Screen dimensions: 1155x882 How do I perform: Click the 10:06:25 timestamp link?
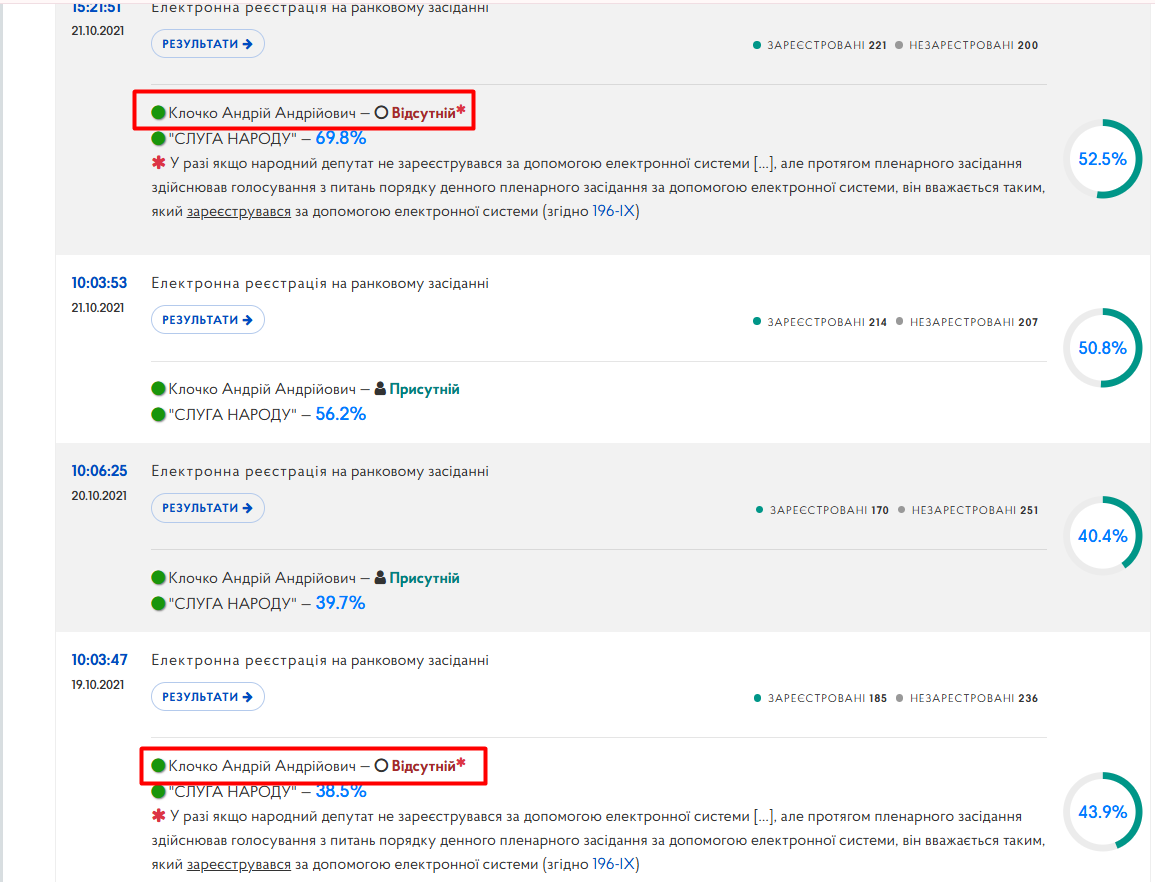pyautogui.click(x=99, y=471)
